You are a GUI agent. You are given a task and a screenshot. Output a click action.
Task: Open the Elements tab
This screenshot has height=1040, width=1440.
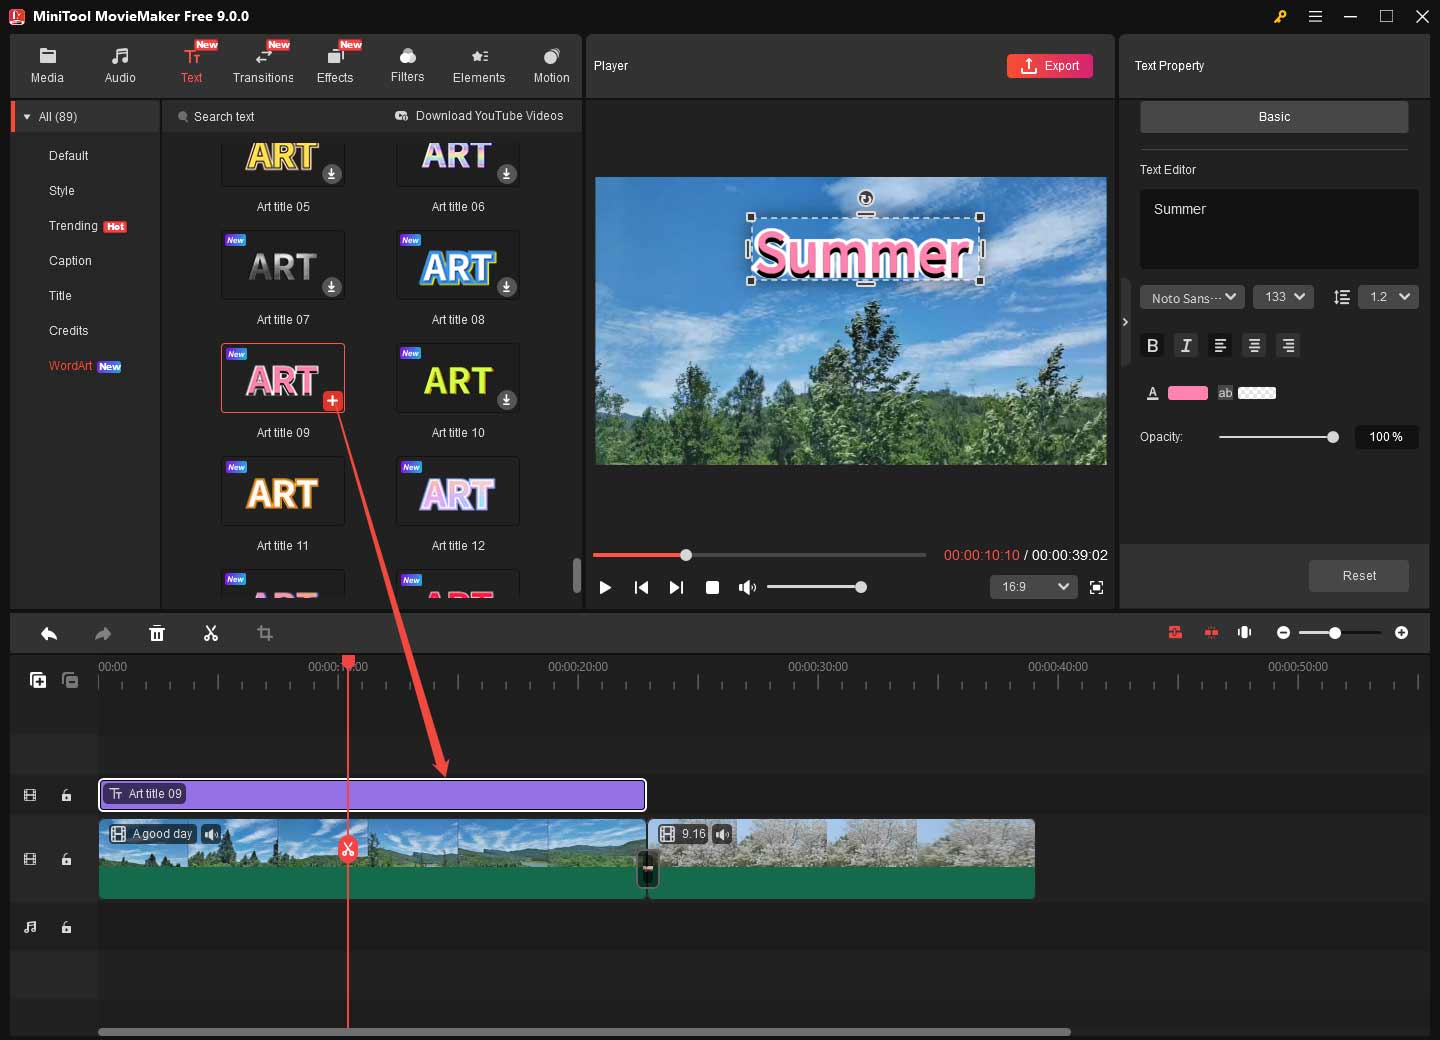click(x=479, y=66)
